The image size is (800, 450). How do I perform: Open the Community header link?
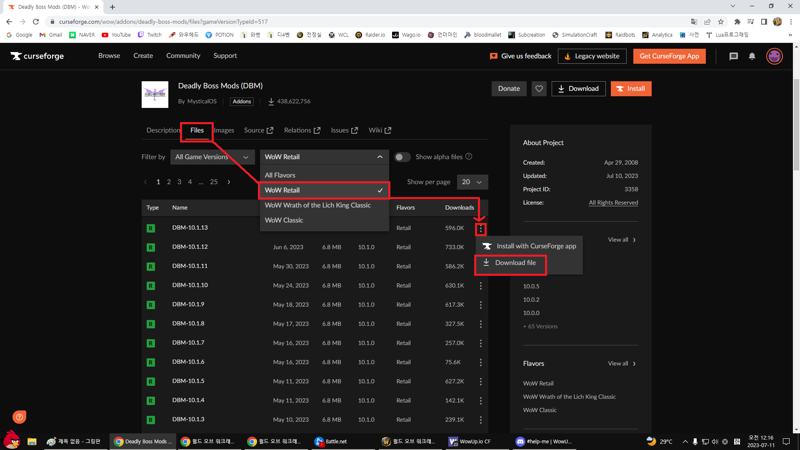pyautogui.click(x=183, y=56)
